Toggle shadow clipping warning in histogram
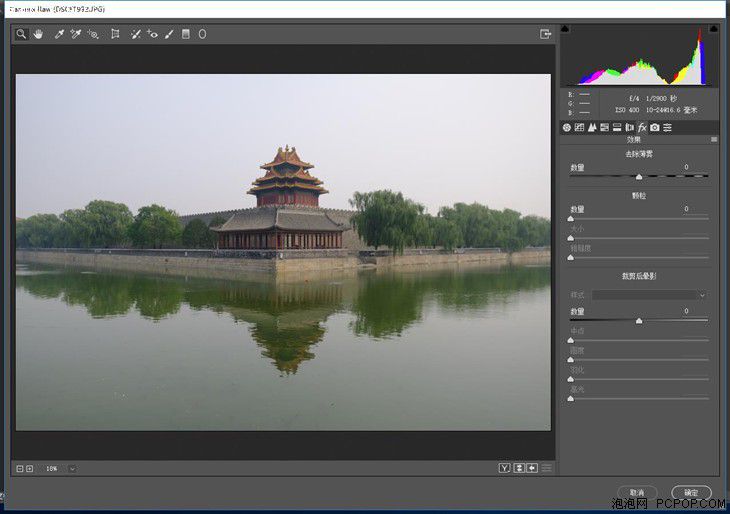The width and height of the screenshot is (730, 514). pyautogui.click(x=565, y=29)
